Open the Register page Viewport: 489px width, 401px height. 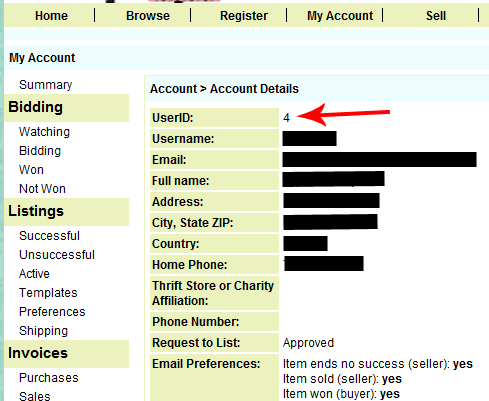coord(244,16)
